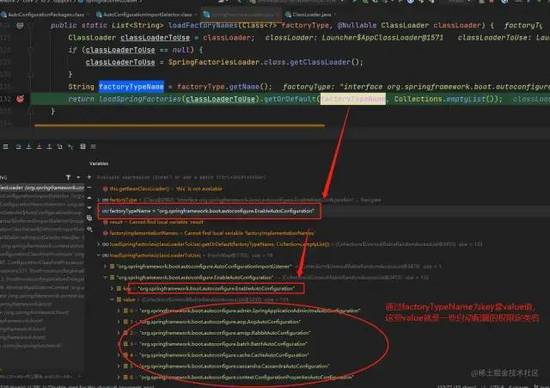Click the show watches glasses icon
Image resolution: width=550 pixels, height=388 pixels.
(x=89, y=229)
